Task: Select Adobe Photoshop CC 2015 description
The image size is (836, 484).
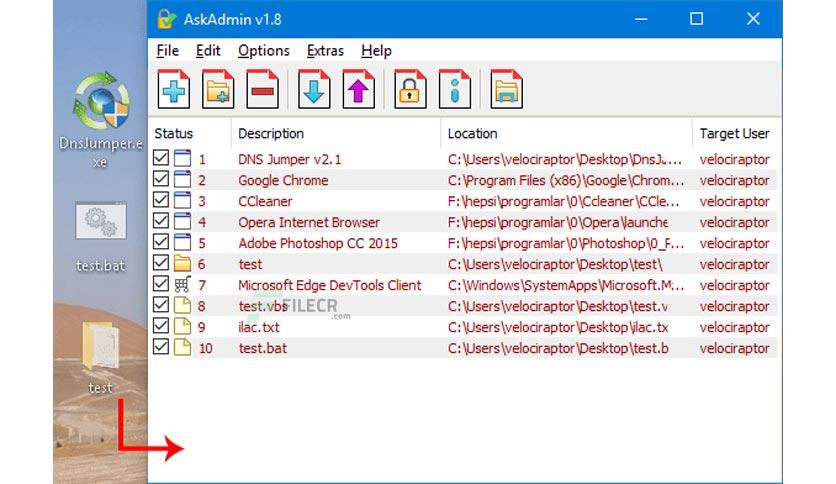Action: click(318, 244)
